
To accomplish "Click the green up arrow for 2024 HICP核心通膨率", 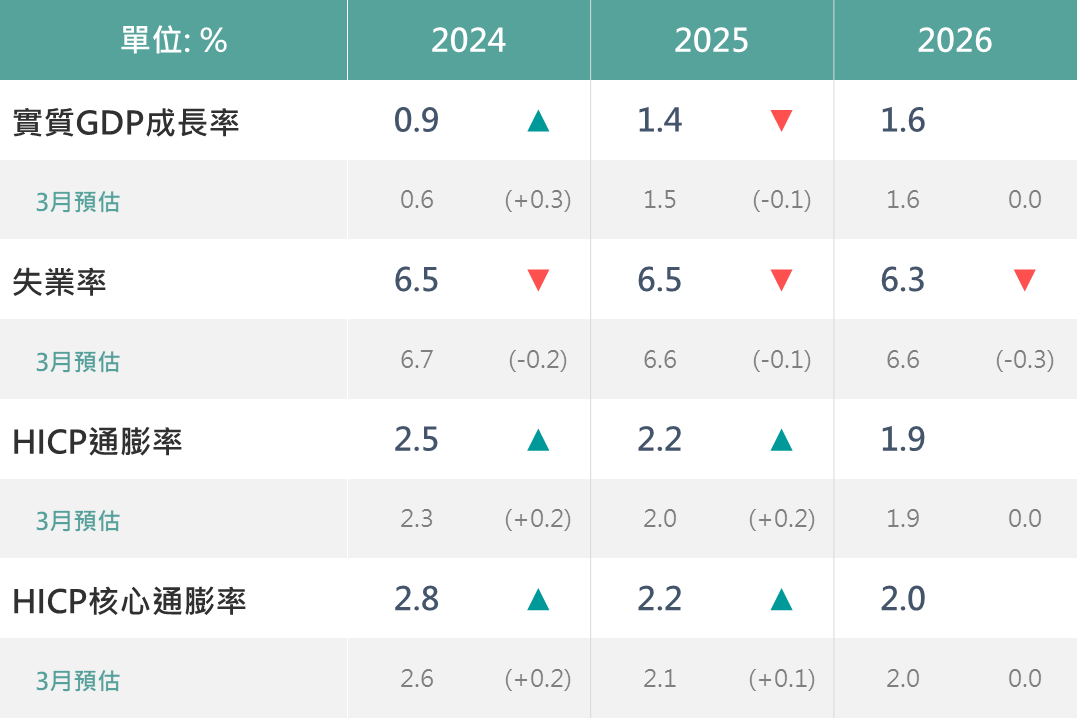I will [538, 599].
